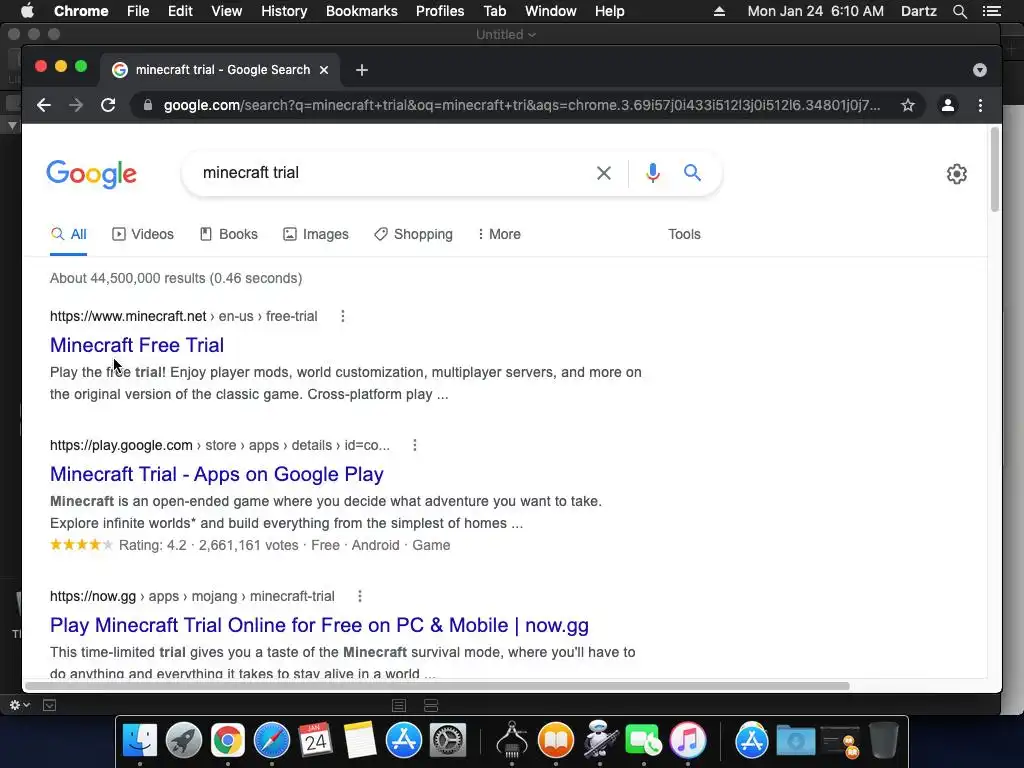This screenshot has height=768, width=1024.
Task: Open the search Tools options
Action: click(684, 234)
